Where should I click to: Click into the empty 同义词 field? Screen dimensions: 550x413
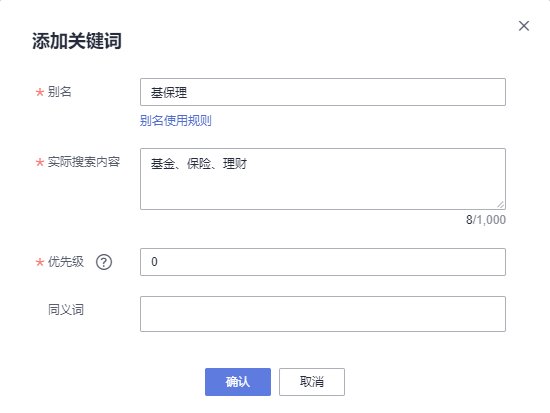[x=323, y=314]
